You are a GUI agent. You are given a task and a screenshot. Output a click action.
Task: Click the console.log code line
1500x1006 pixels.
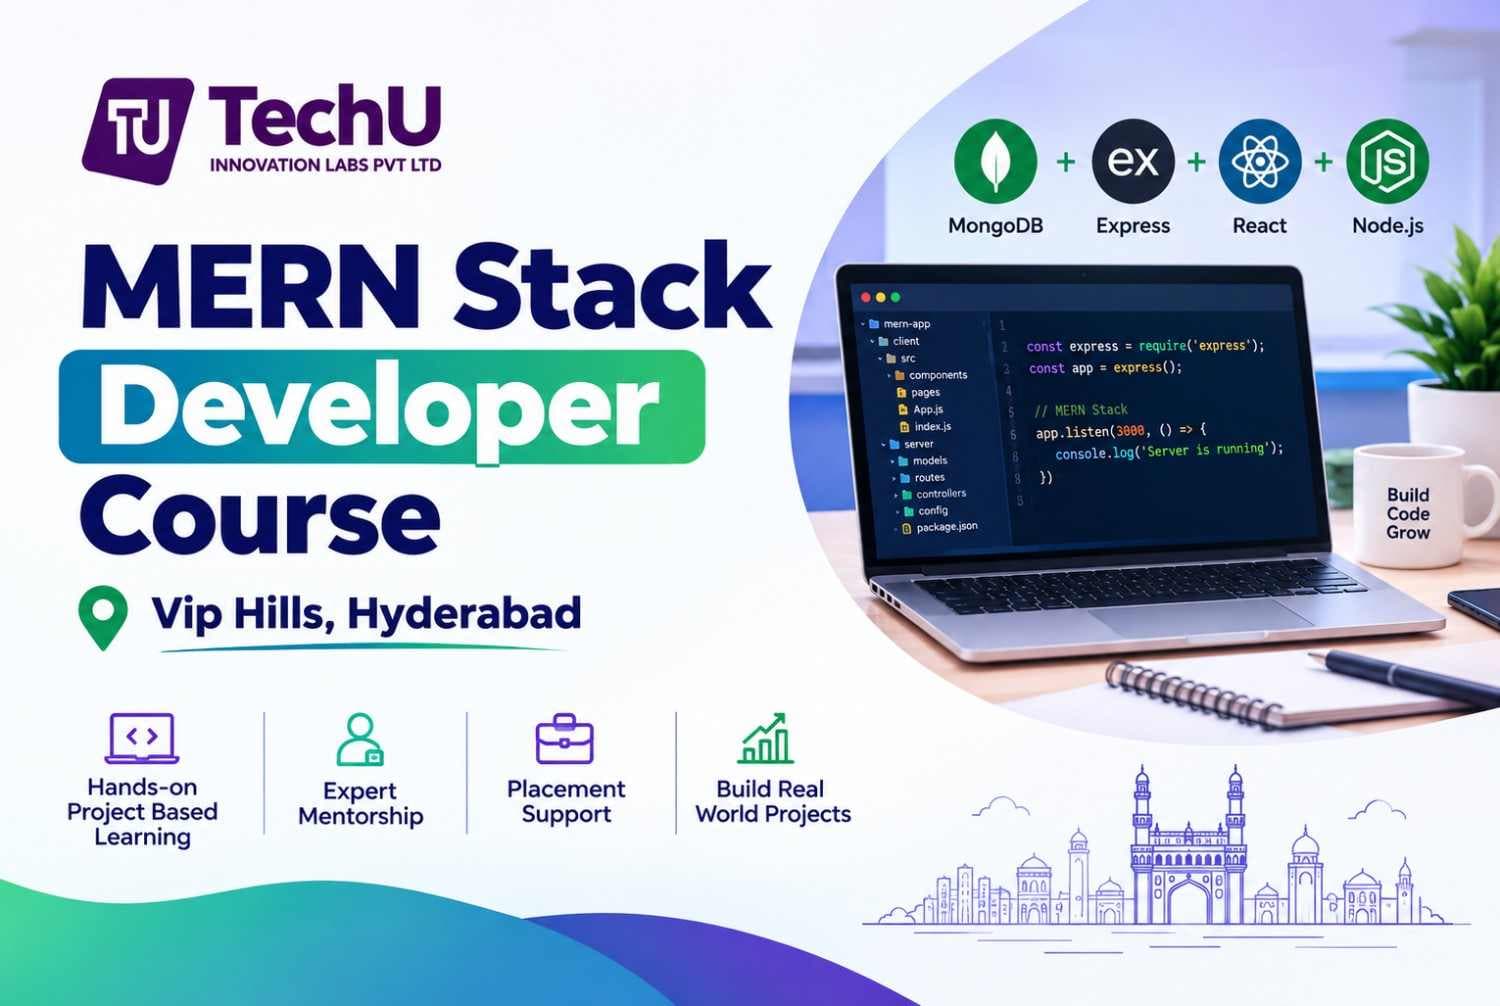point(1169,451)
